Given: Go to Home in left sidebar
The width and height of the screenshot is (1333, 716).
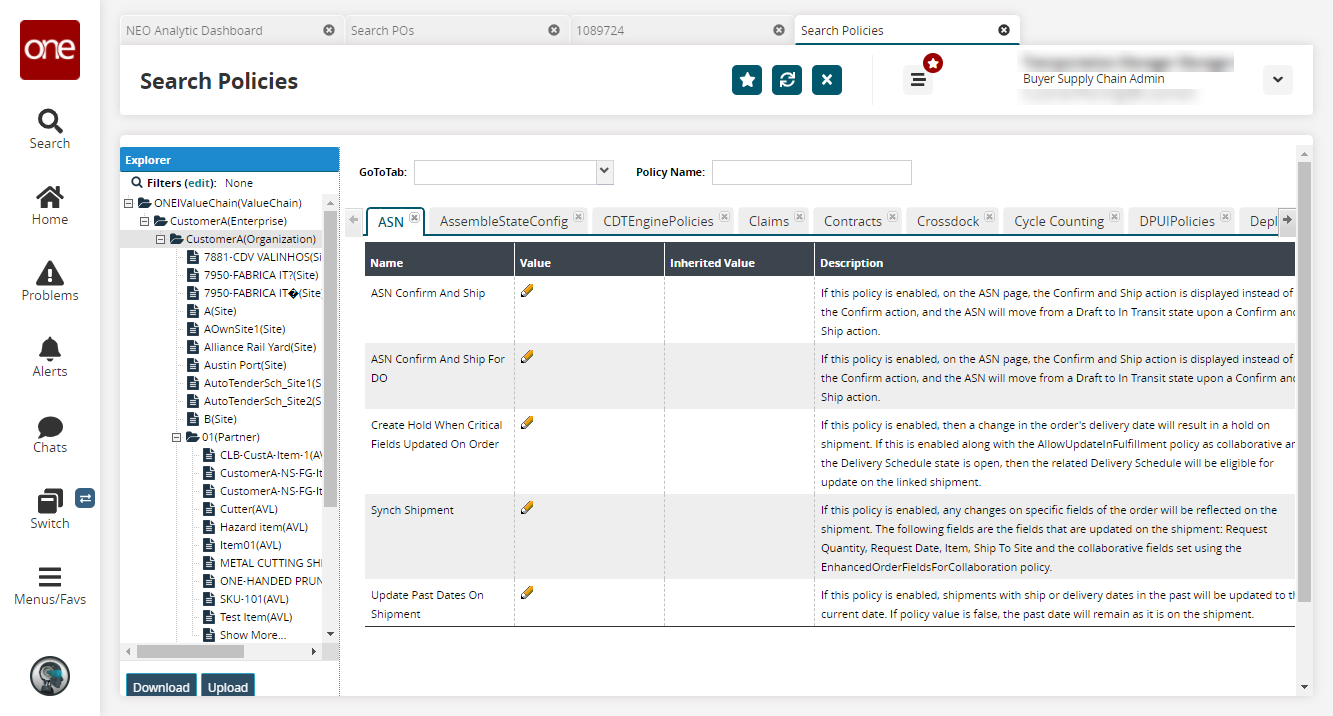Looking at the screenshot, I should click(49, 205).
